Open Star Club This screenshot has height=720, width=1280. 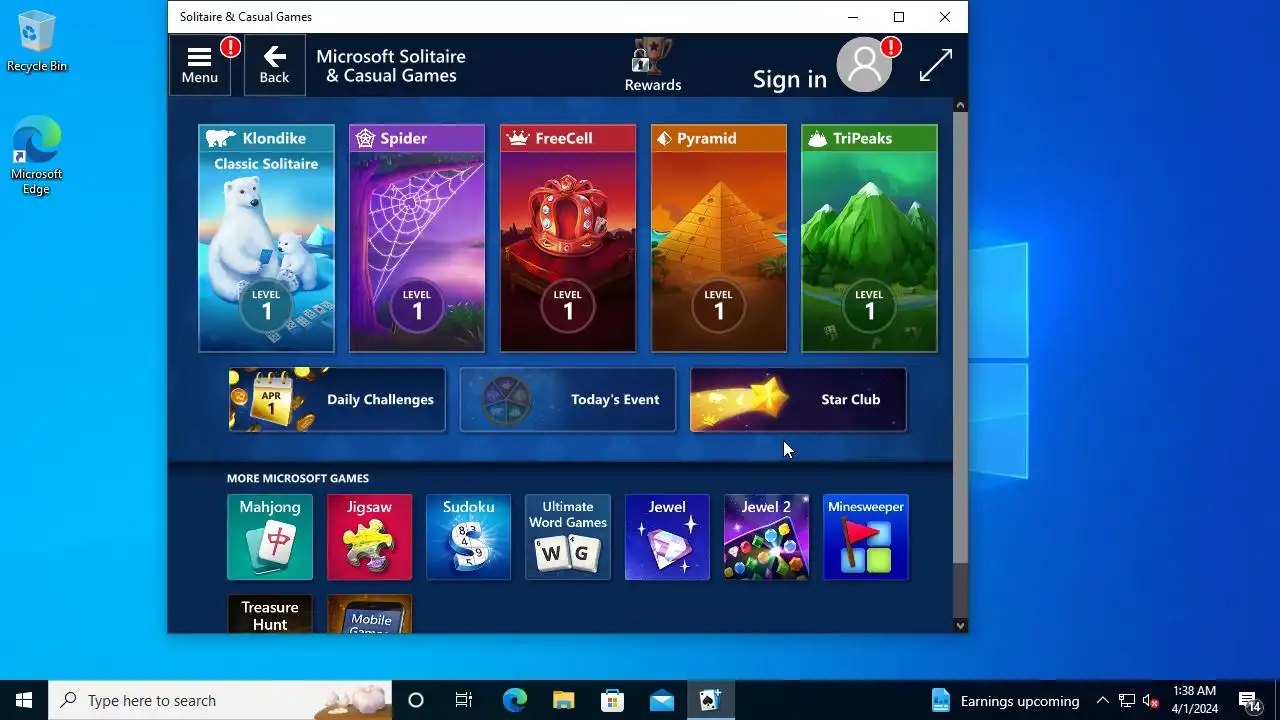click(798, 400)
